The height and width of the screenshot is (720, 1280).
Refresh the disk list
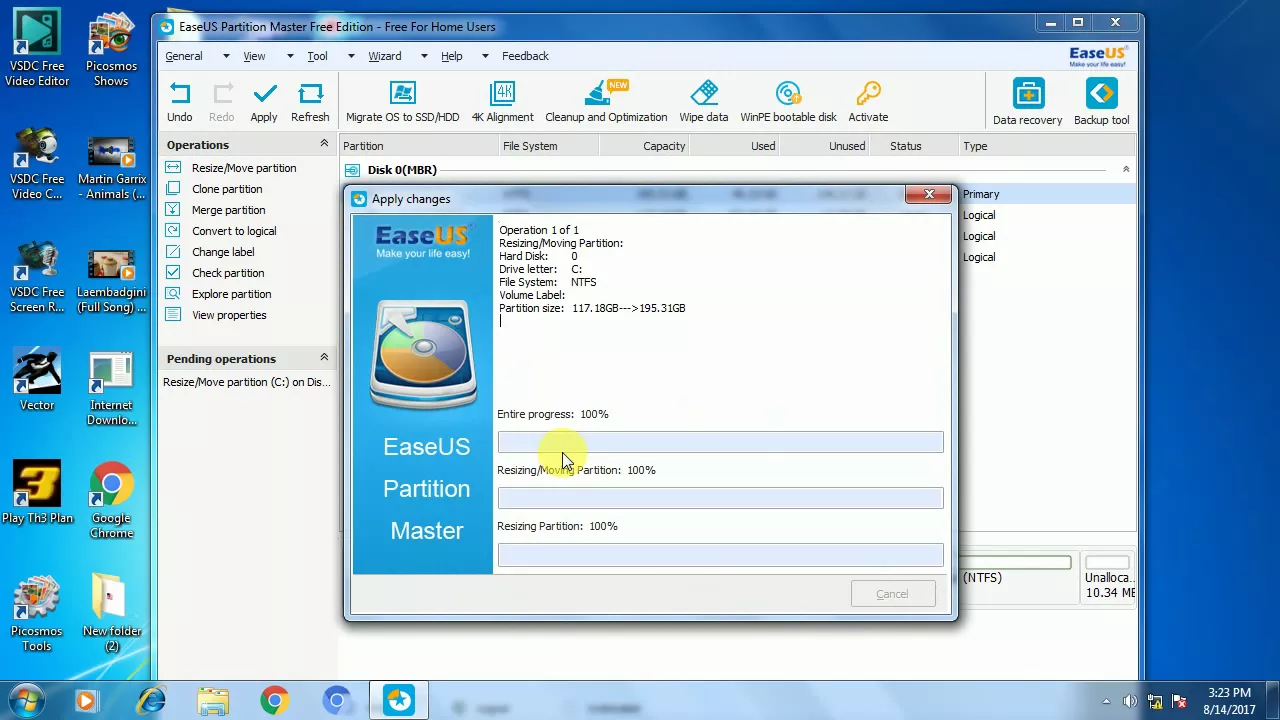pos(310,103)
